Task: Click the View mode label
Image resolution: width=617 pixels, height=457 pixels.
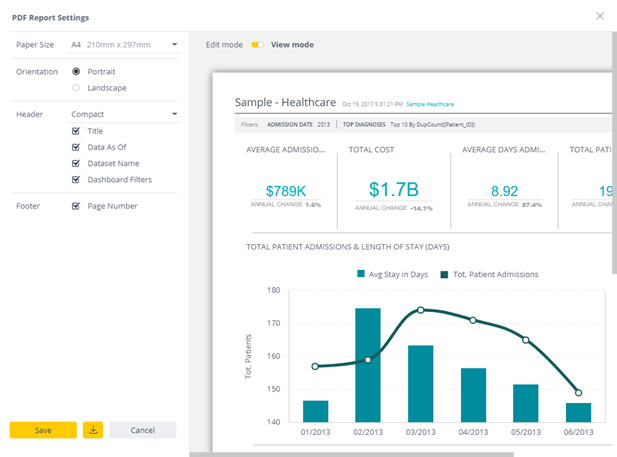Action: pyautogui.click(x=292, y=45)
